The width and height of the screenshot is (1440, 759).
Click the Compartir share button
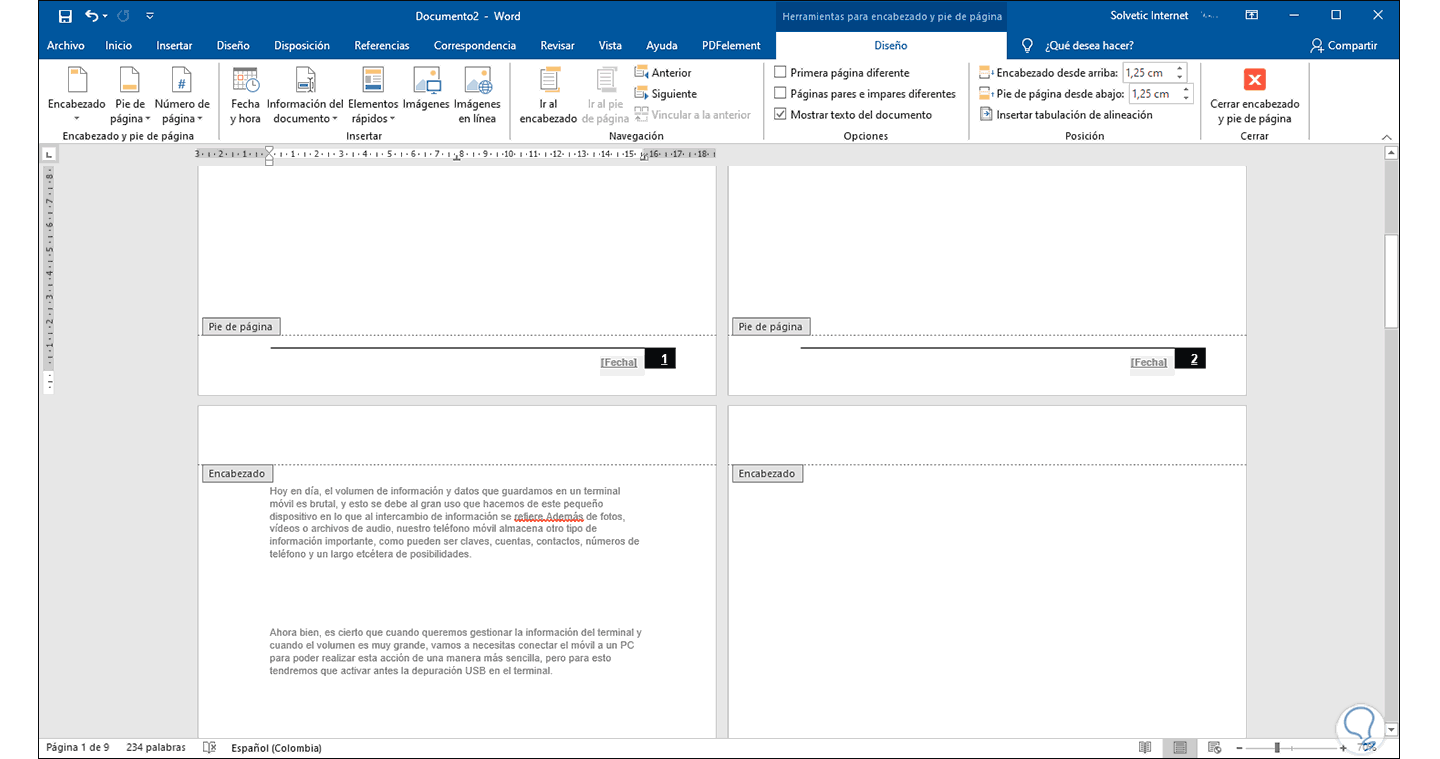(1344, 46)
